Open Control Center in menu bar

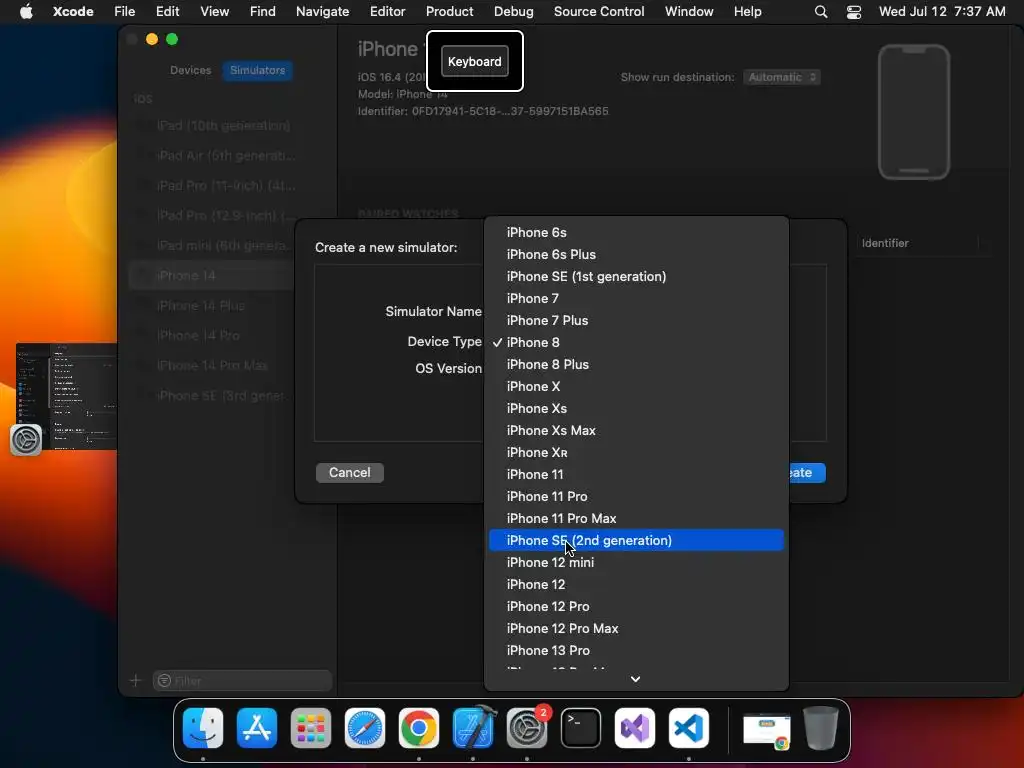pos(854,12)
